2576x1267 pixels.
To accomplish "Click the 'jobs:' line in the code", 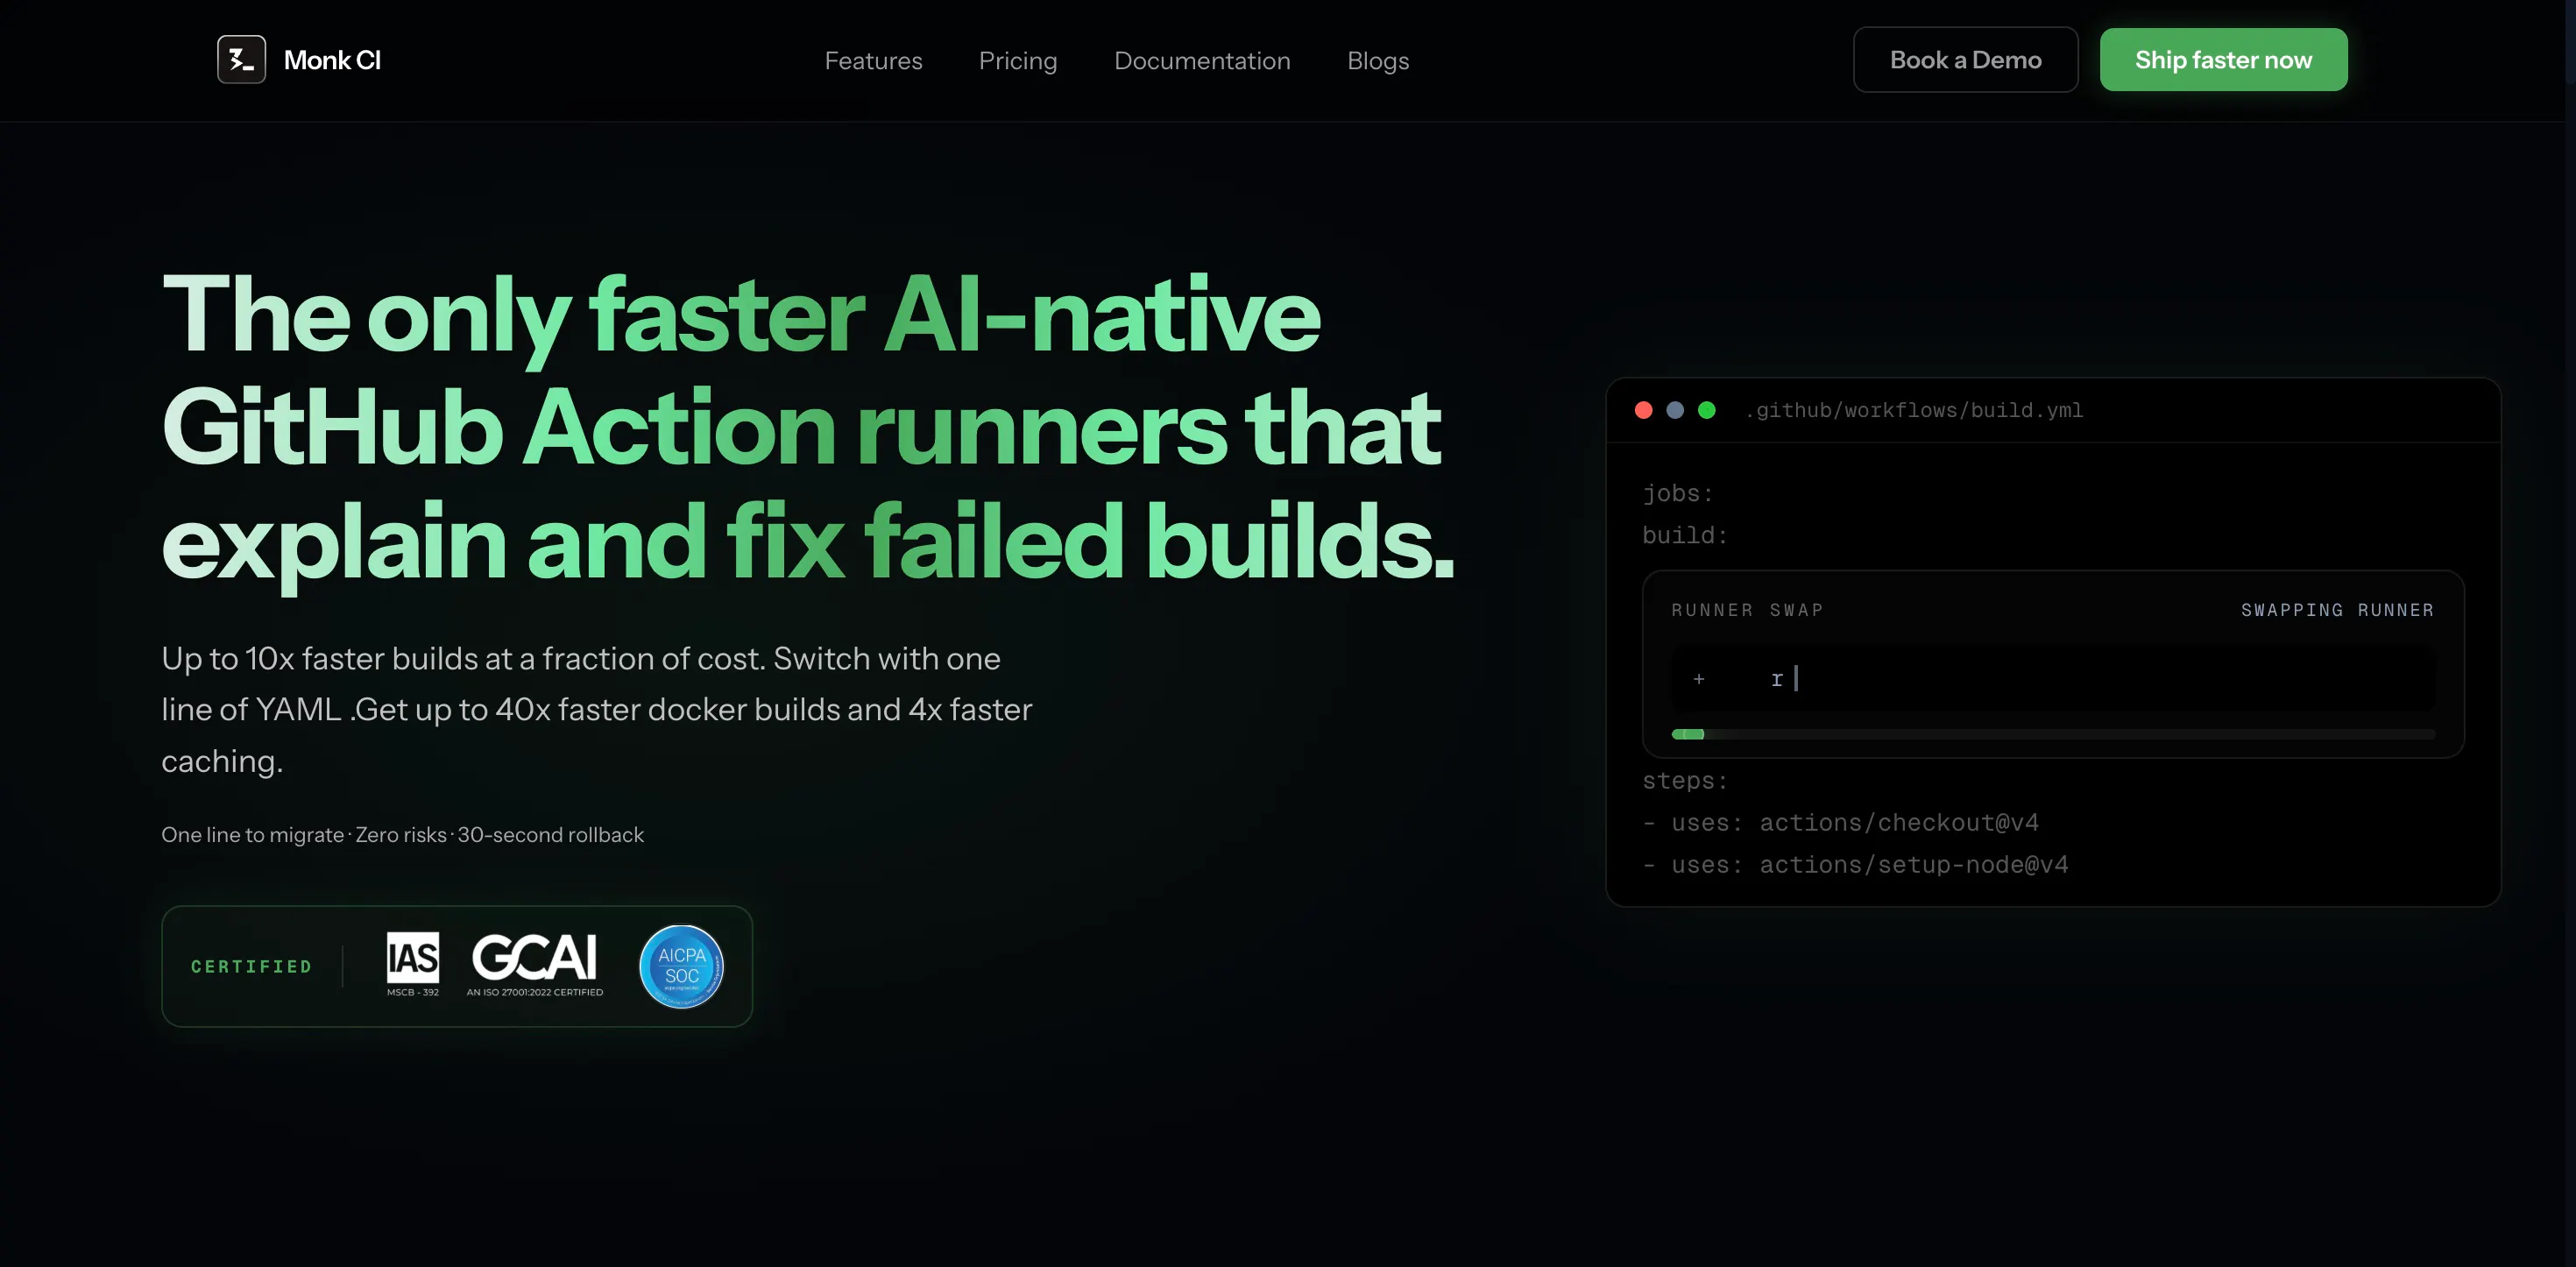I will coord(1678,493).
